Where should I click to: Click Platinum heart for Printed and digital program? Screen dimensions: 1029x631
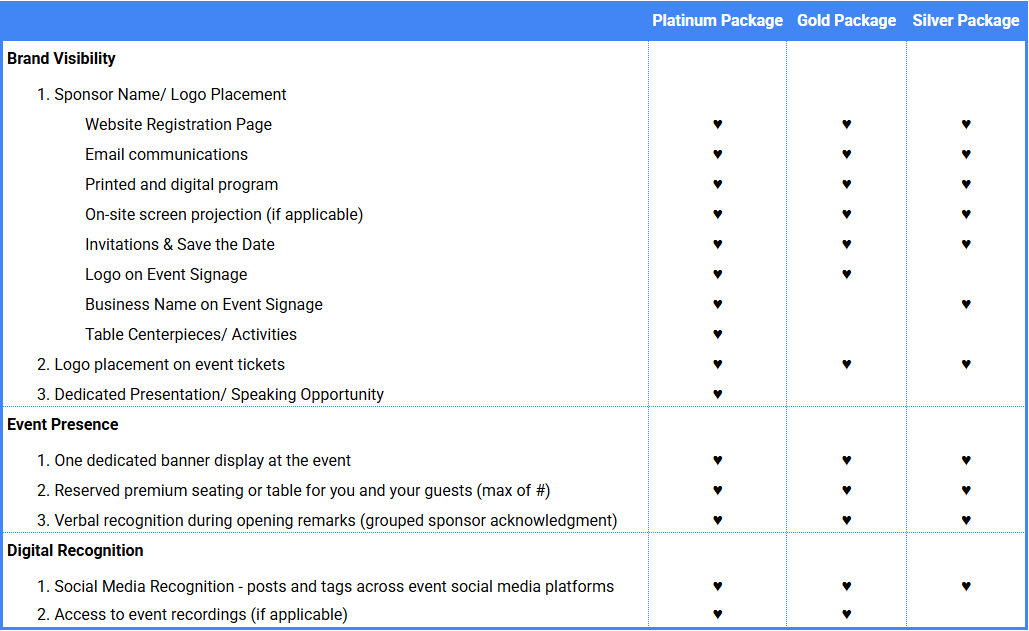pyautogui.click(x=717, y=184)
